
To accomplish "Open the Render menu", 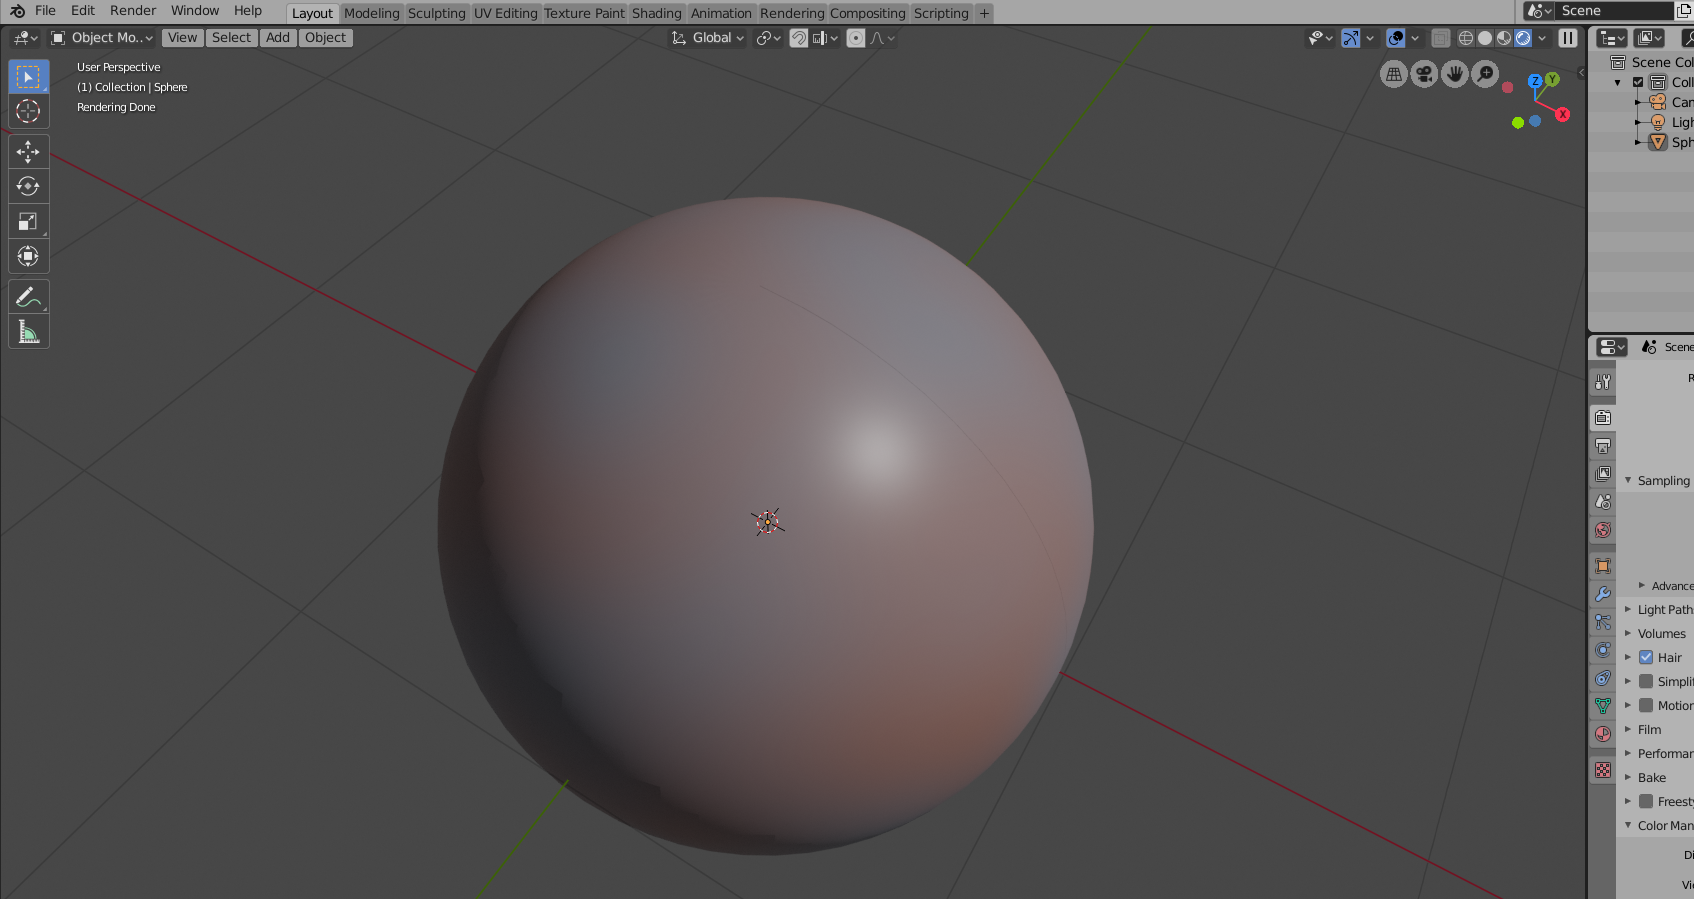I will pyautogui.click(x=133, y=11).
